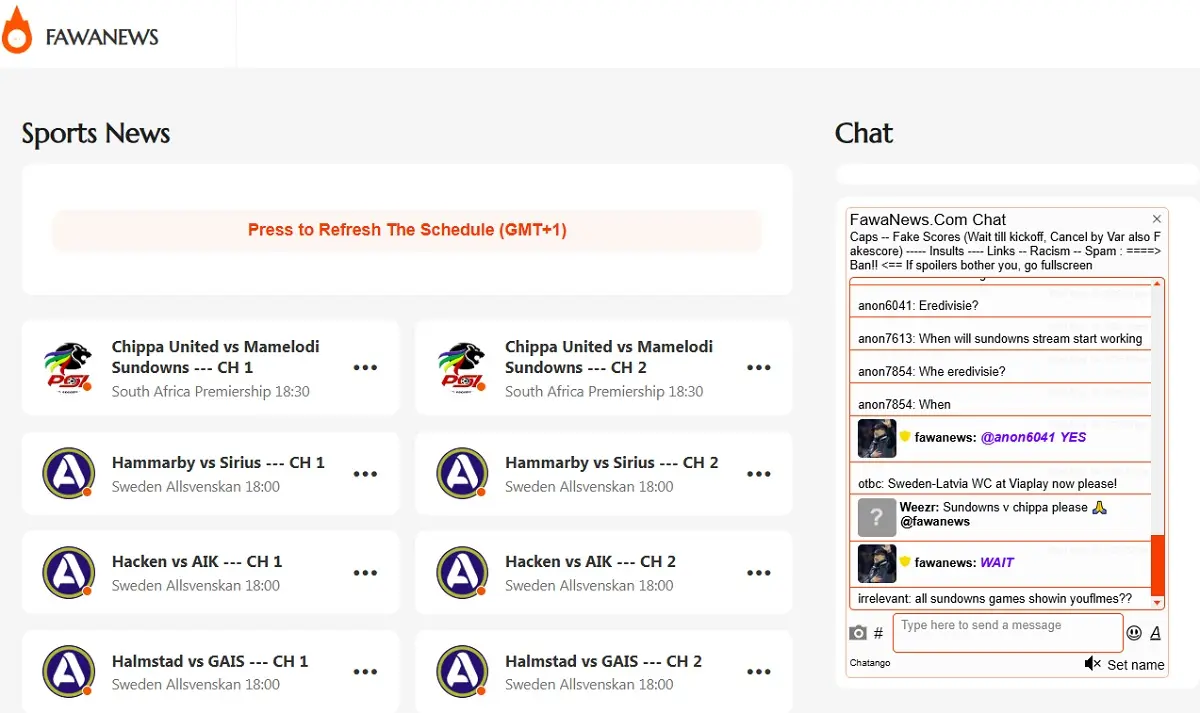Viewport: 1200px width, 713px height.
Task: Open the text formatting 'A' icon in chat
Action: point(1155,632)
